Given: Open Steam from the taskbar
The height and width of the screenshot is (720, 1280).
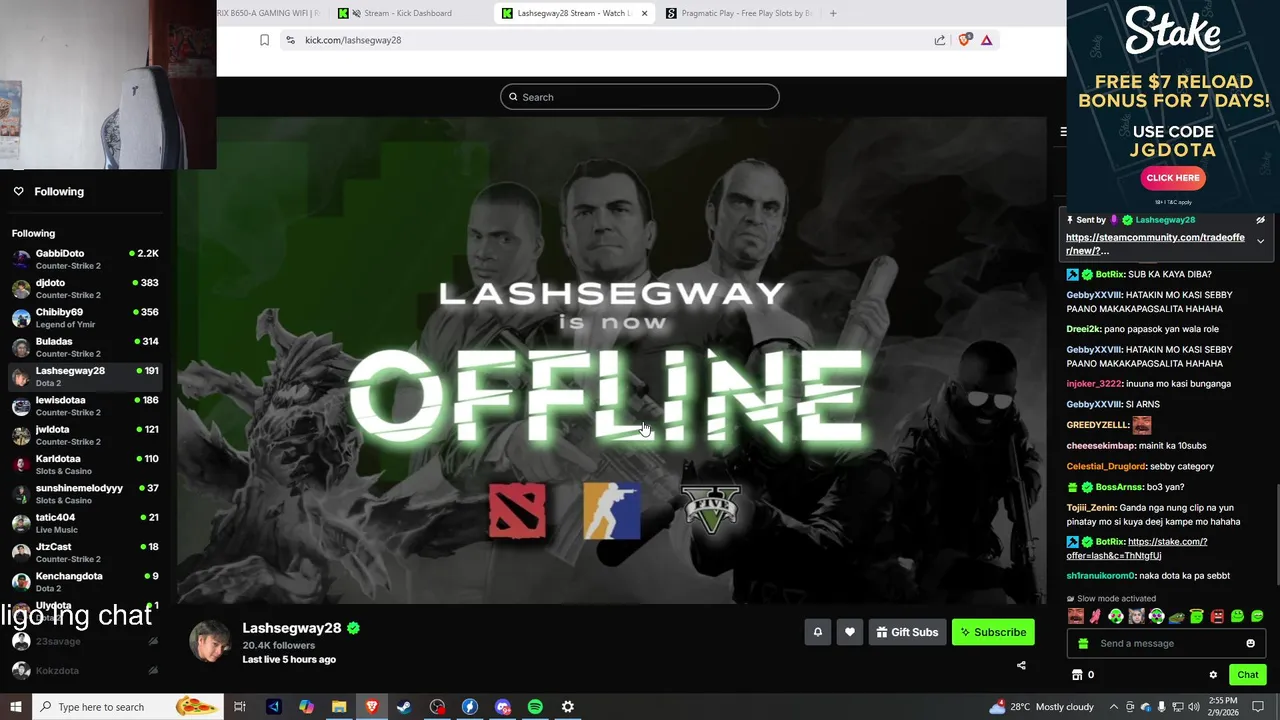Looking at the screenshot, I should 404,707.
